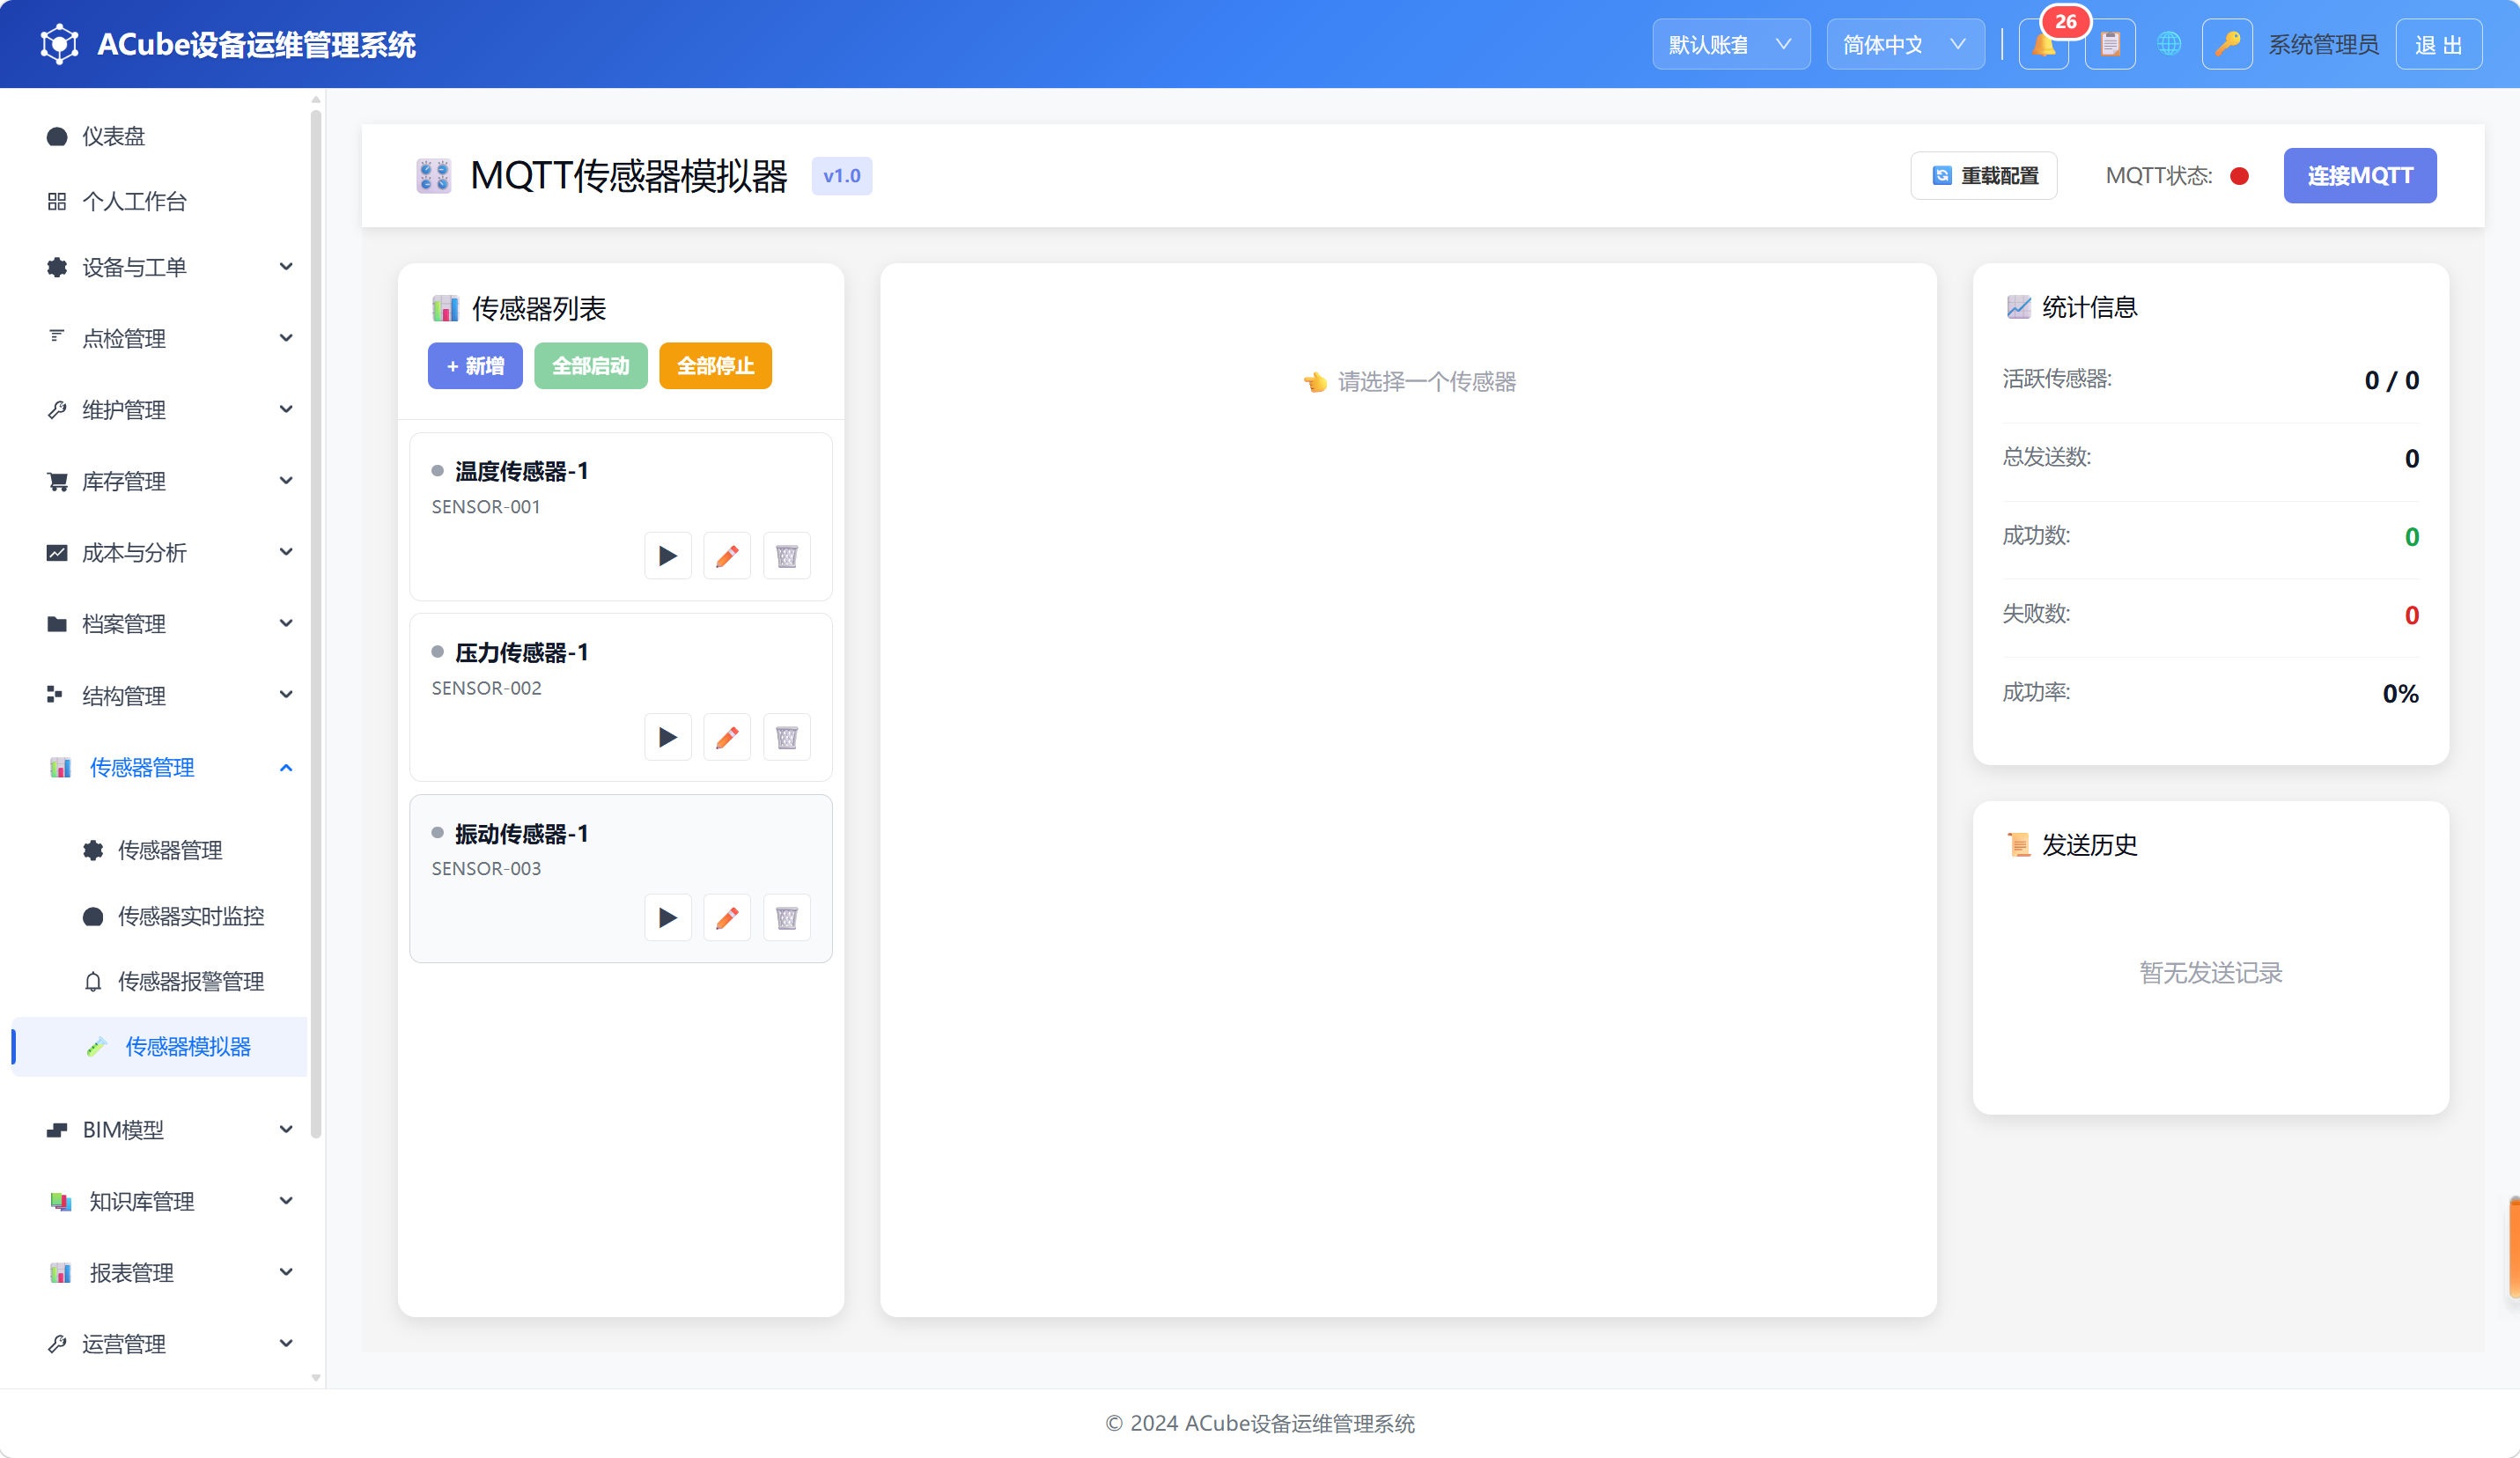Click the 新增 button to add sensor

point(475,366)
